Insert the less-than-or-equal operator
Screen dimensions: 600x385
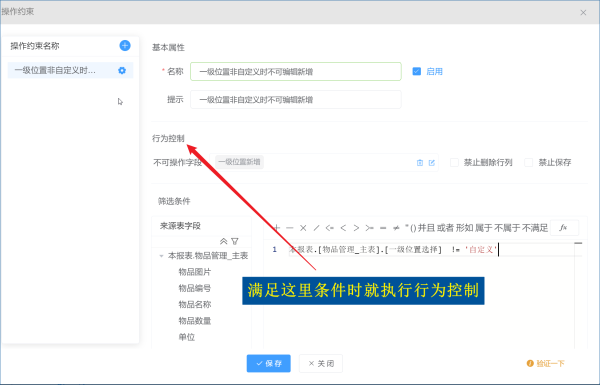[x=329, y=228]
